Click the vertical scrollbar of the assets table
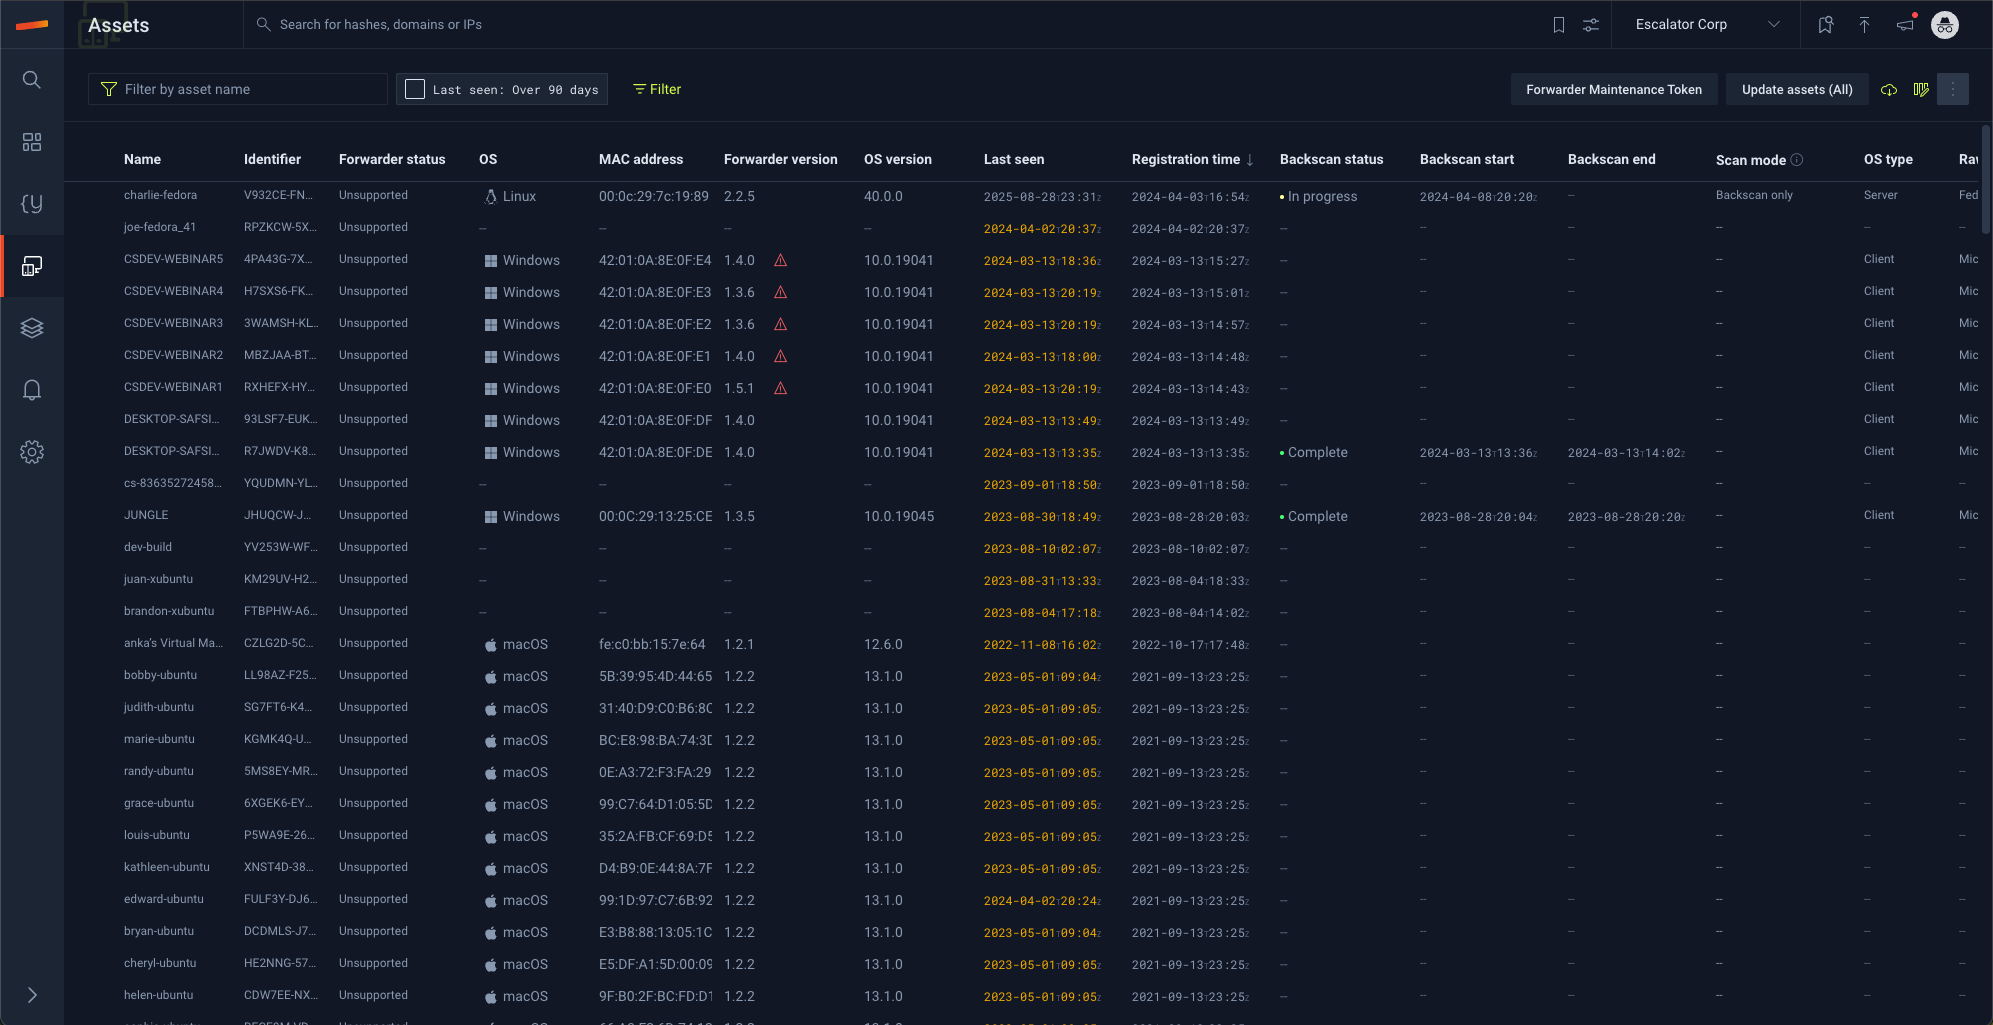The width and height of the screenshot is (1993, 1025). tap(1985, 180)
